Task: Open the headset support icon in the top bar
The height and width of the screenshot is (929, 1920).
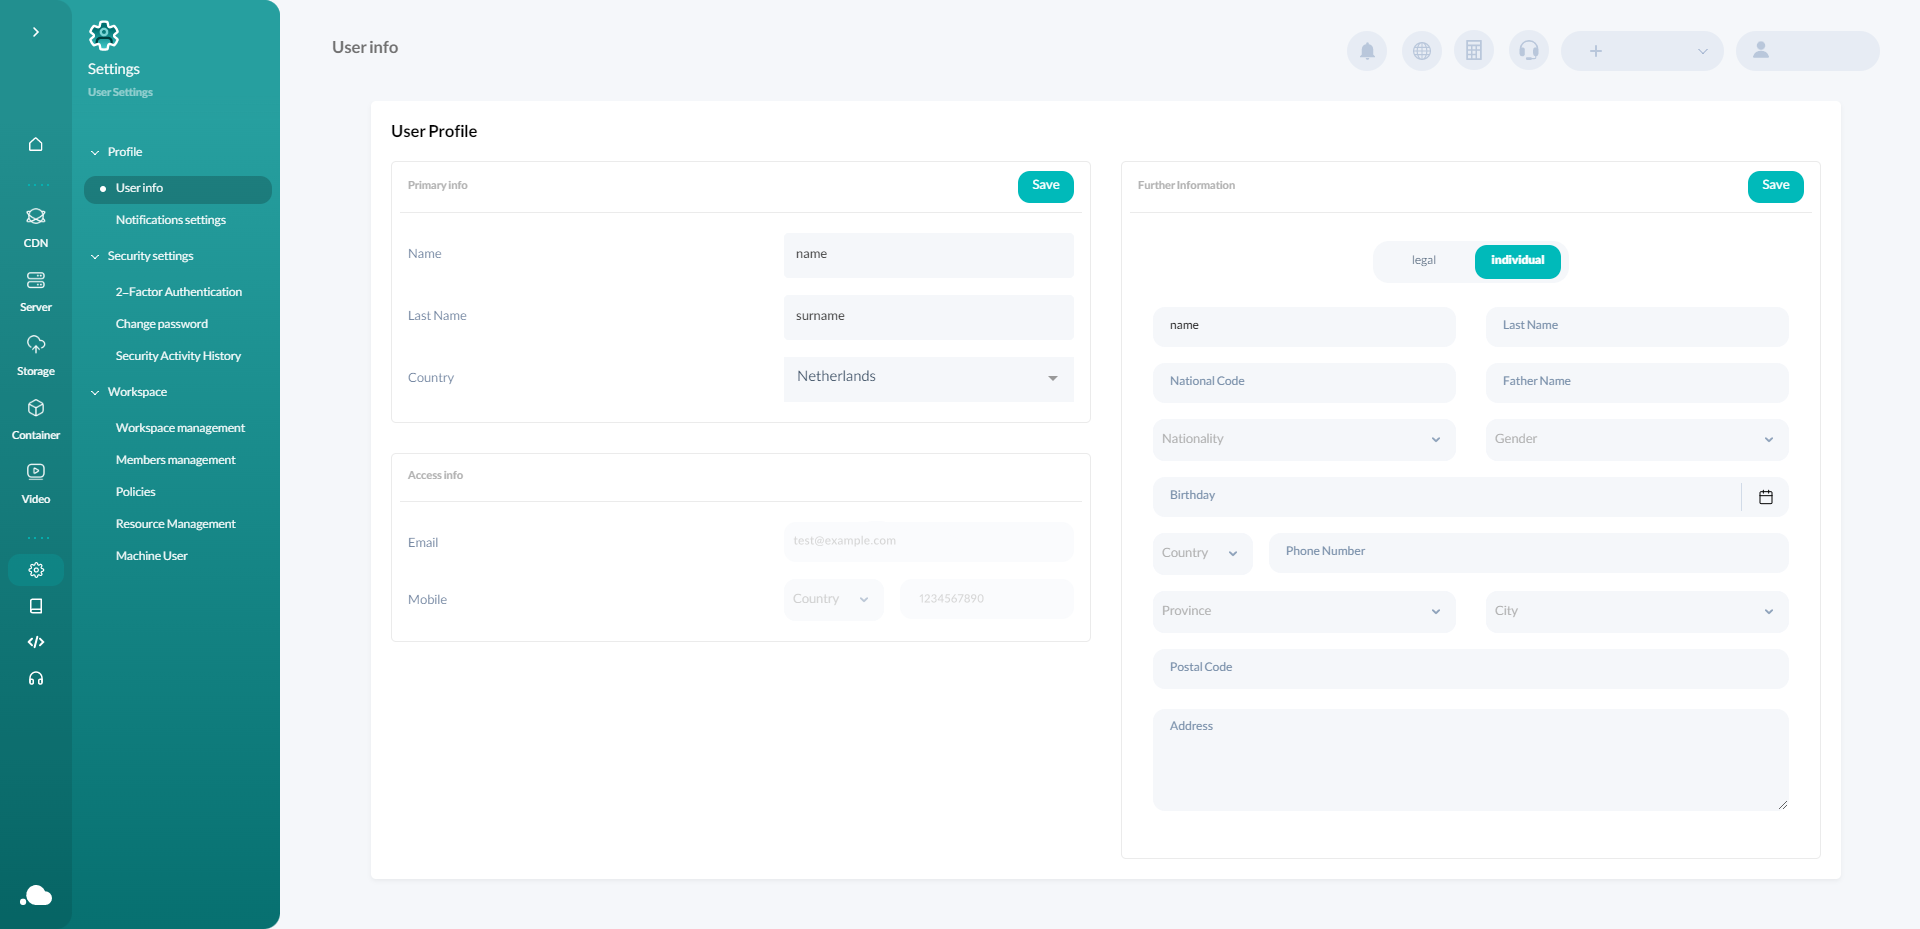Action: click(1529, 51)
